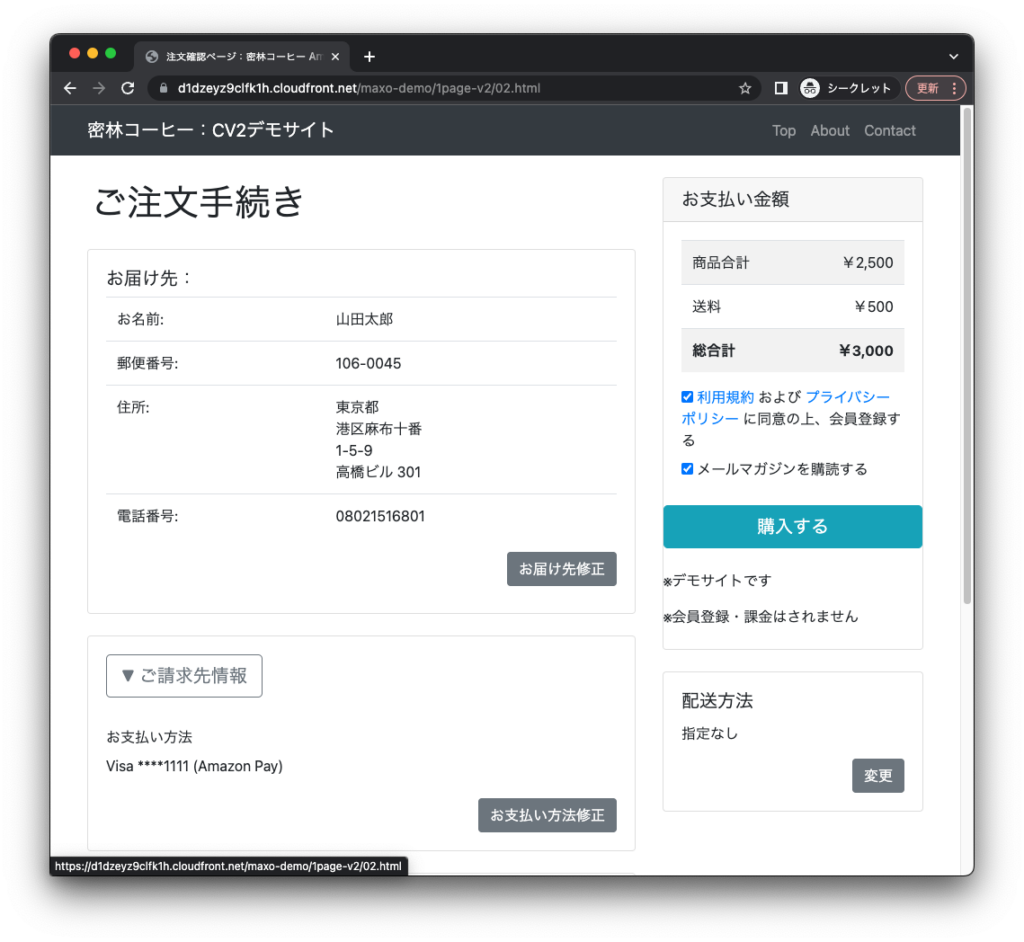The width and height of the screenshot is (1024, 942).
Task: Open the About navigation item
Action: 829,131
